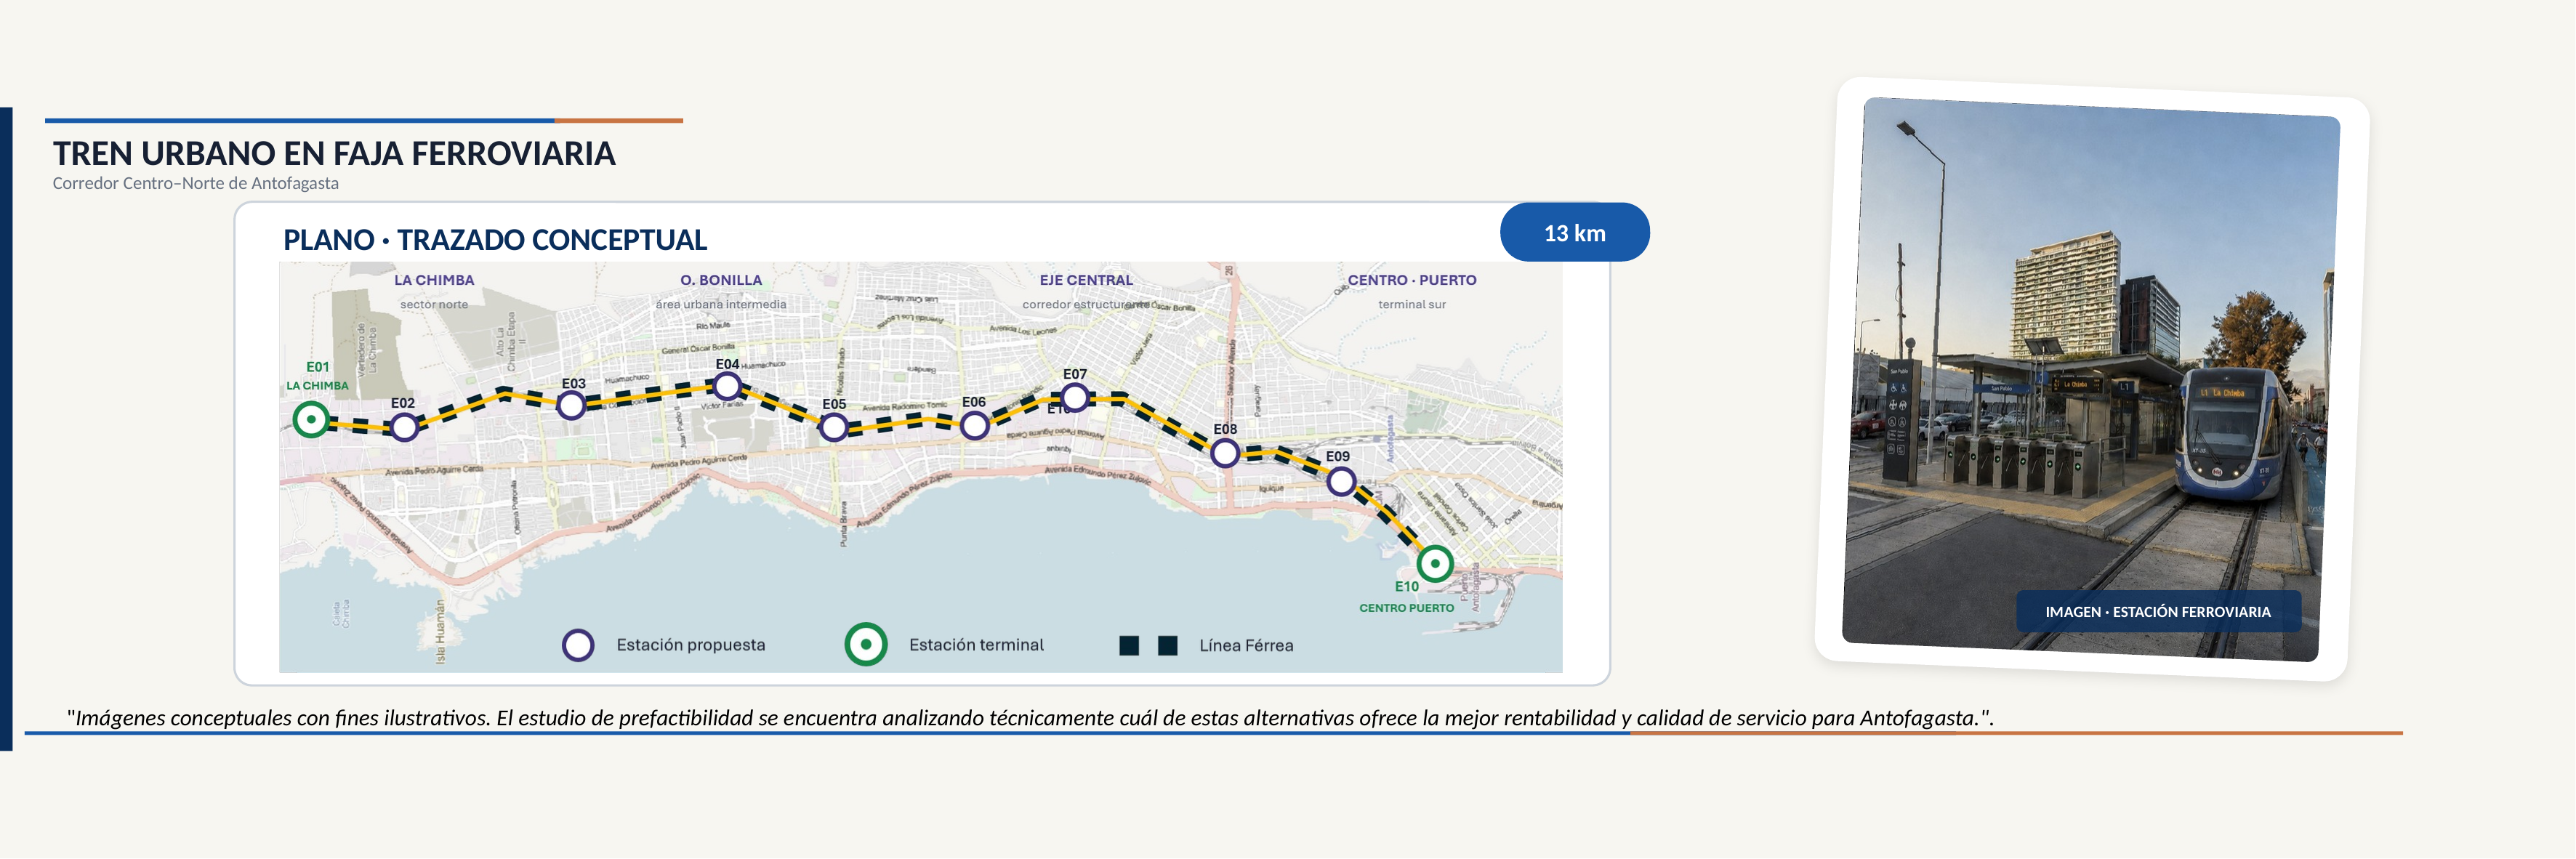Click the E02 station circle on the map
Viewport: 2576px width, 859px height.
pos(404,428)
